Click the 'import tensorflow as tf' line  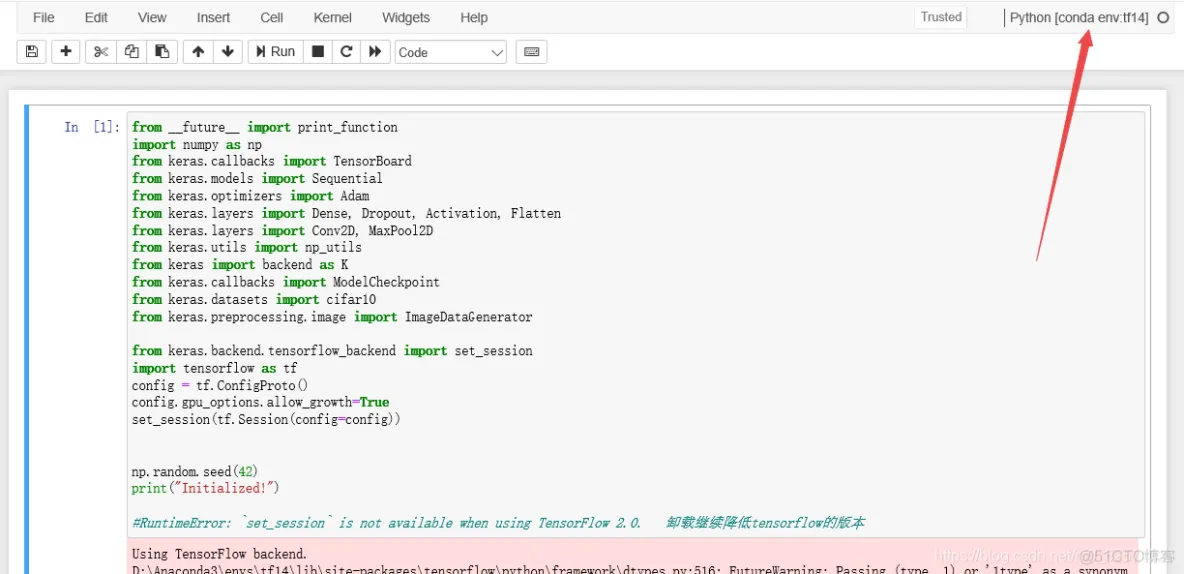click(214, 368)
